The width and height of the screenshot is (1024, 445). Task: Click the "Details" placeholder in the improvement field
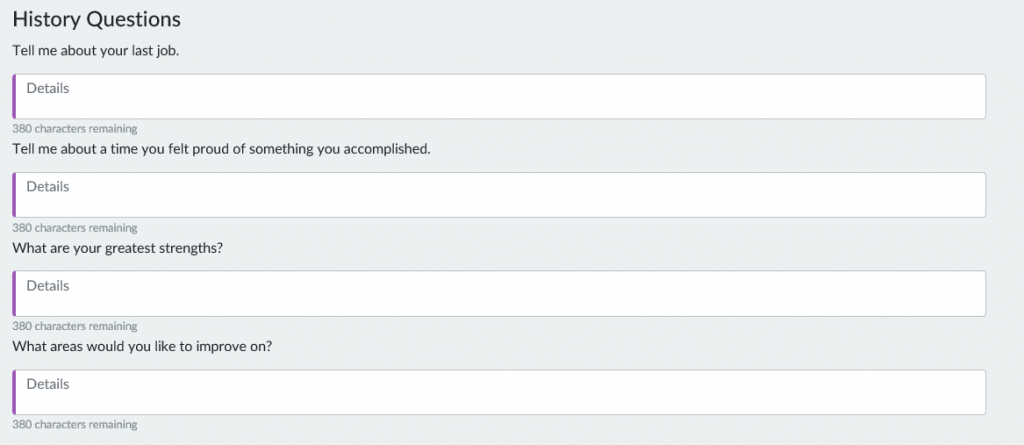[x=48, y=384]
